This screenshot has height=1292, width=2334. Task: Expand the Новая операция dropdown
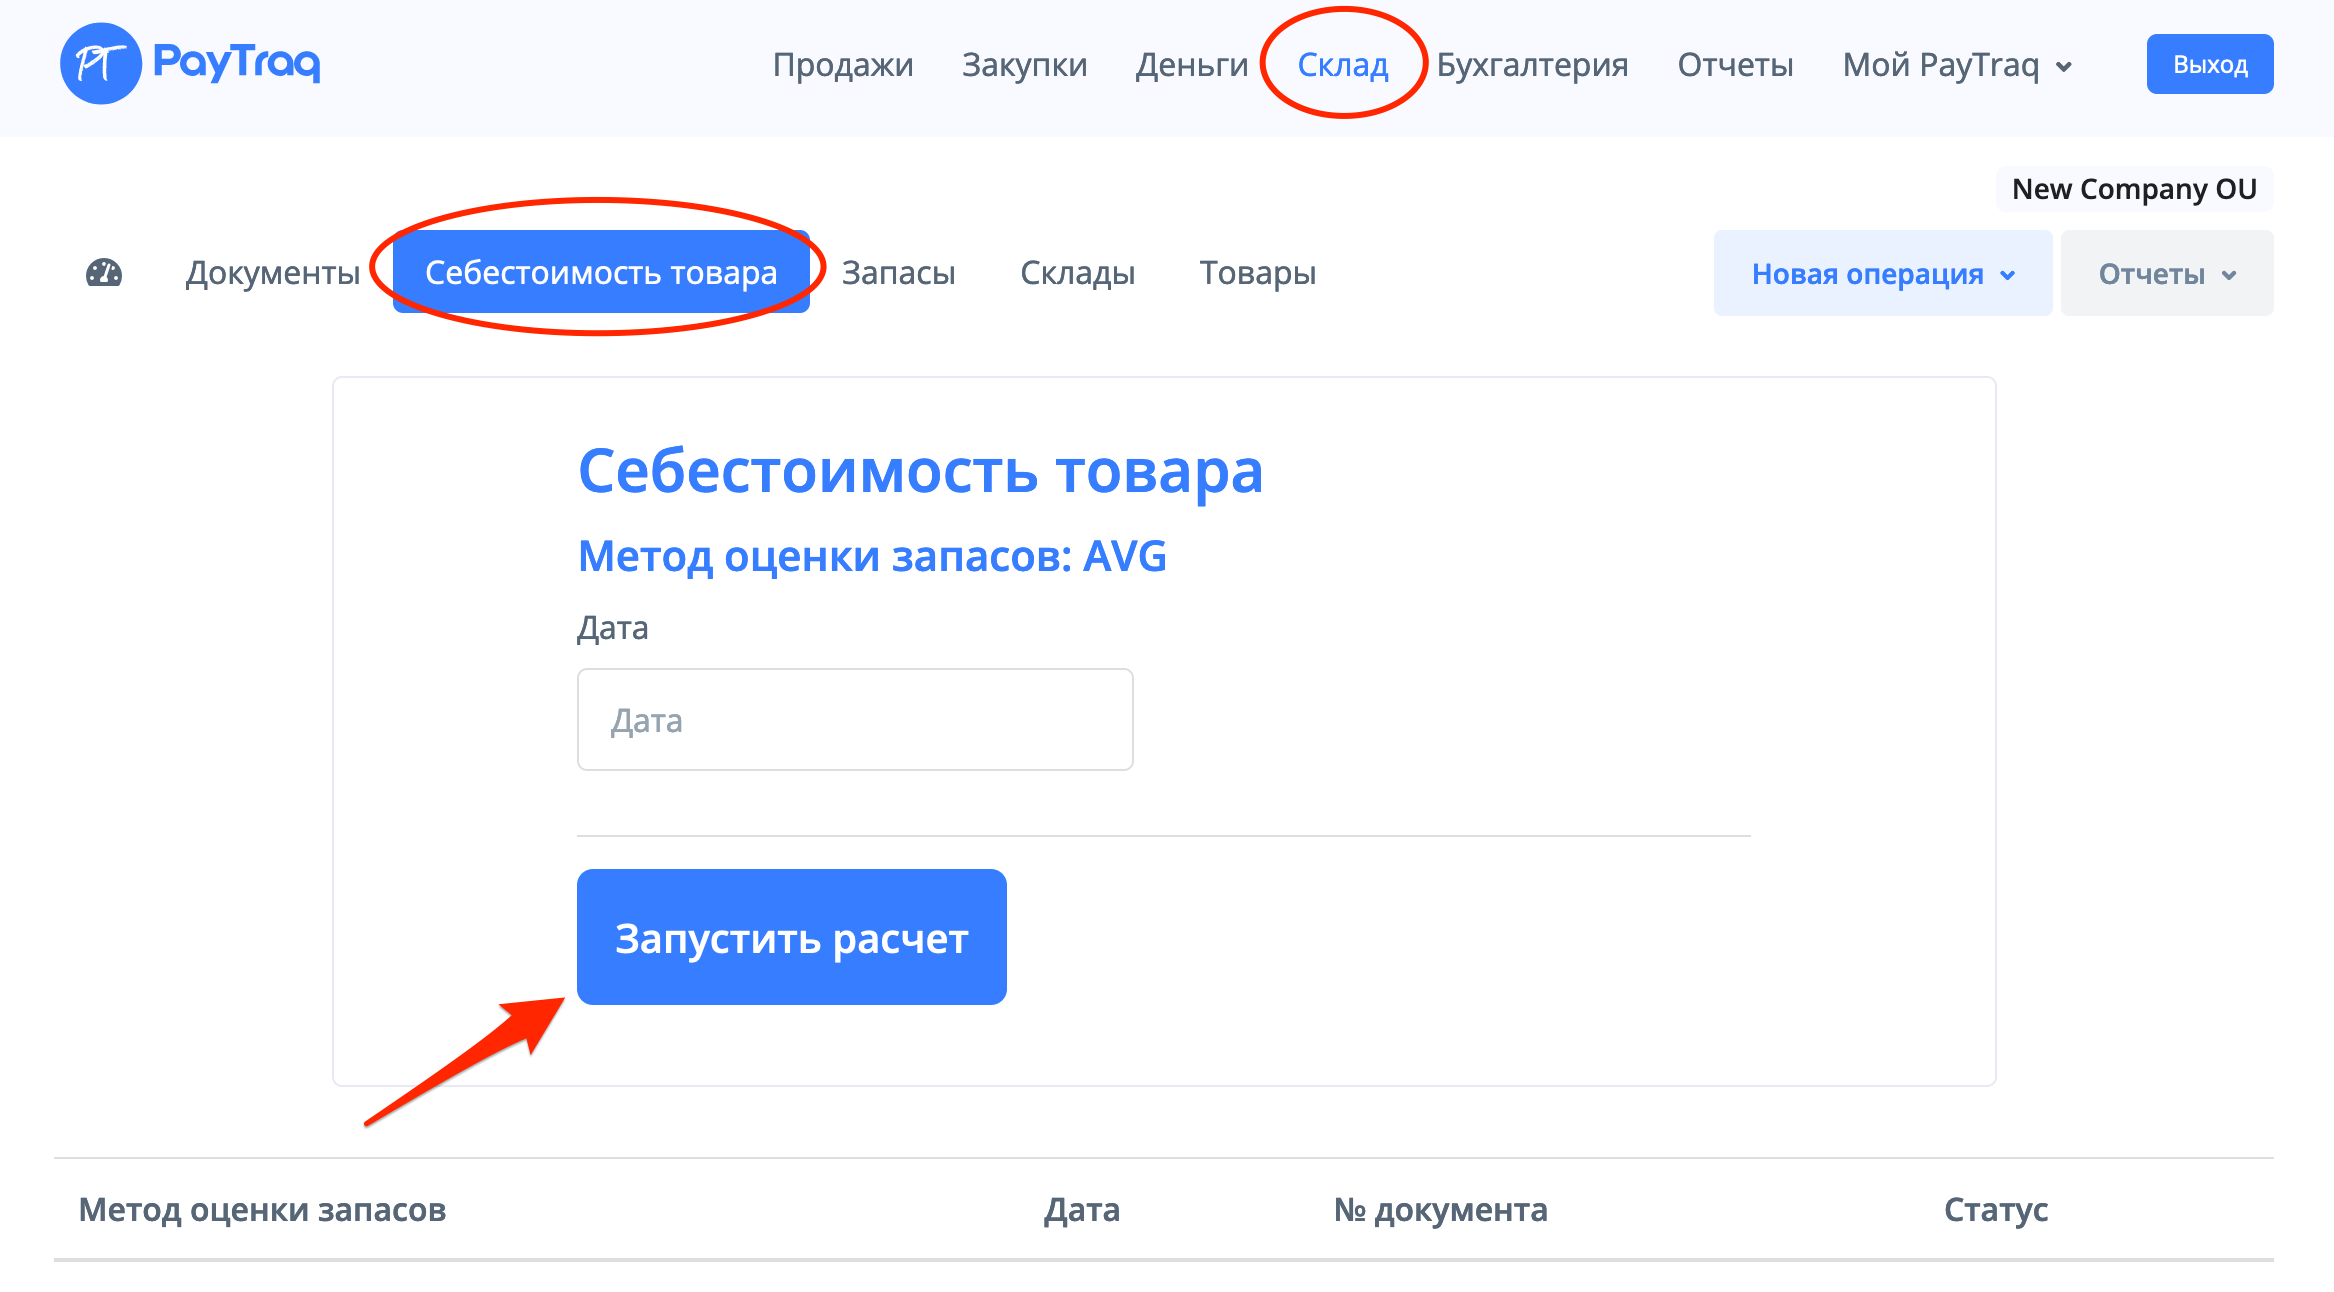coord(1882,274)
